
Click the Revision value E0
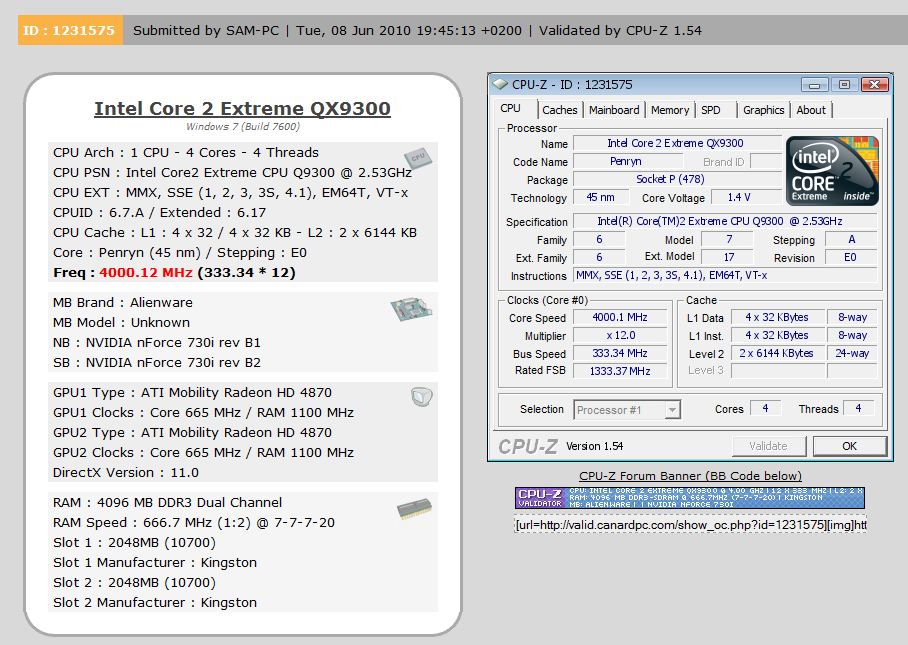pyautogui.click(x=850, y=258)
